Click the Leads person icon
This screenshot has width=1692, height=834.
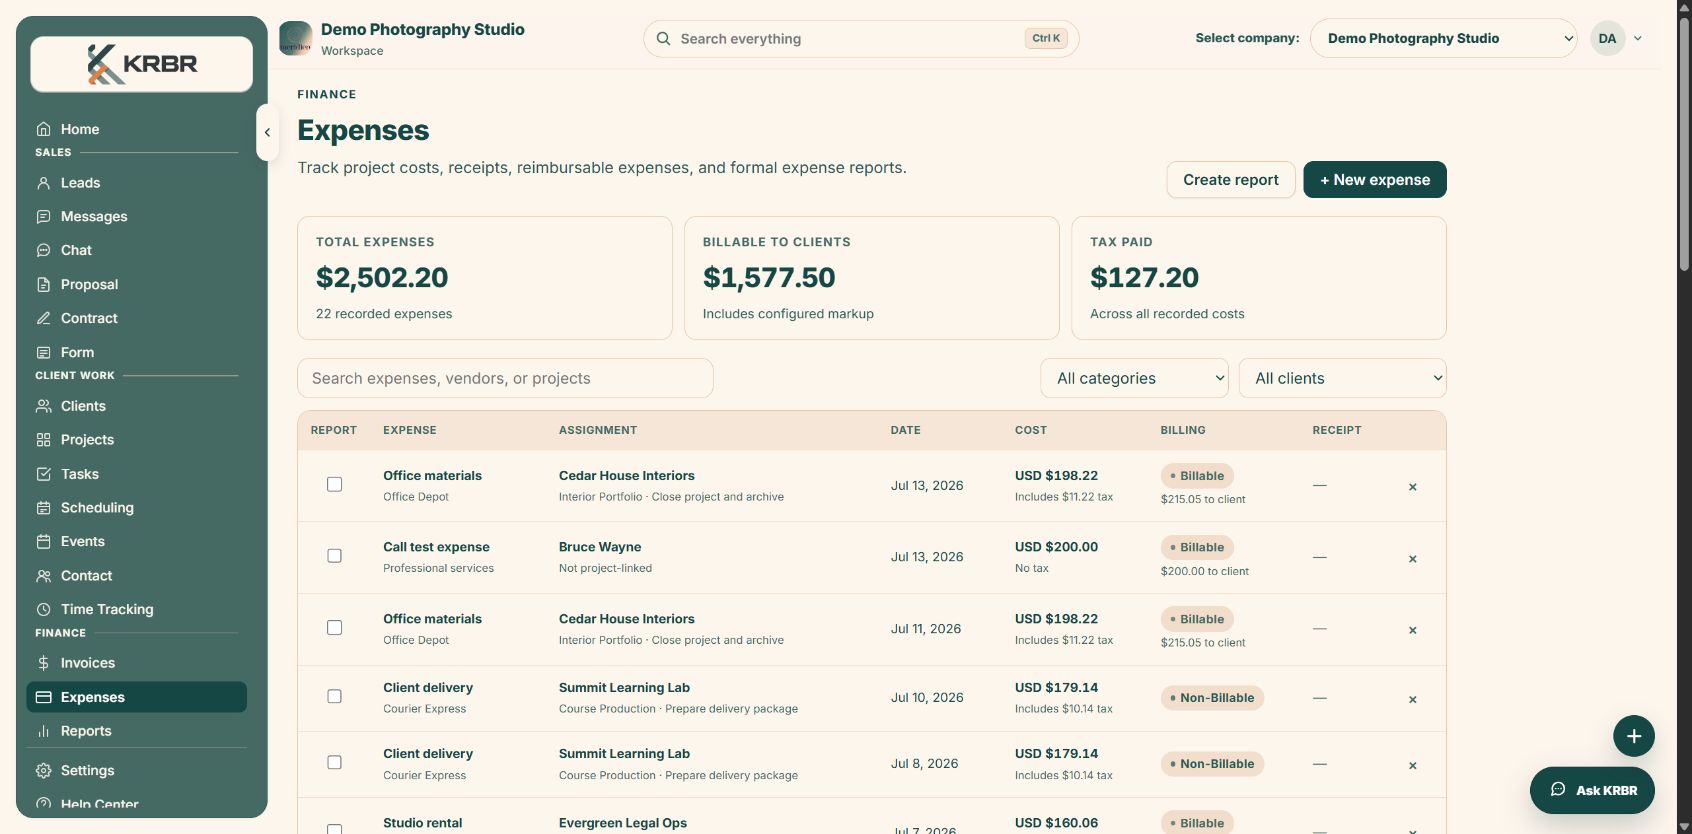pos(44,183)
